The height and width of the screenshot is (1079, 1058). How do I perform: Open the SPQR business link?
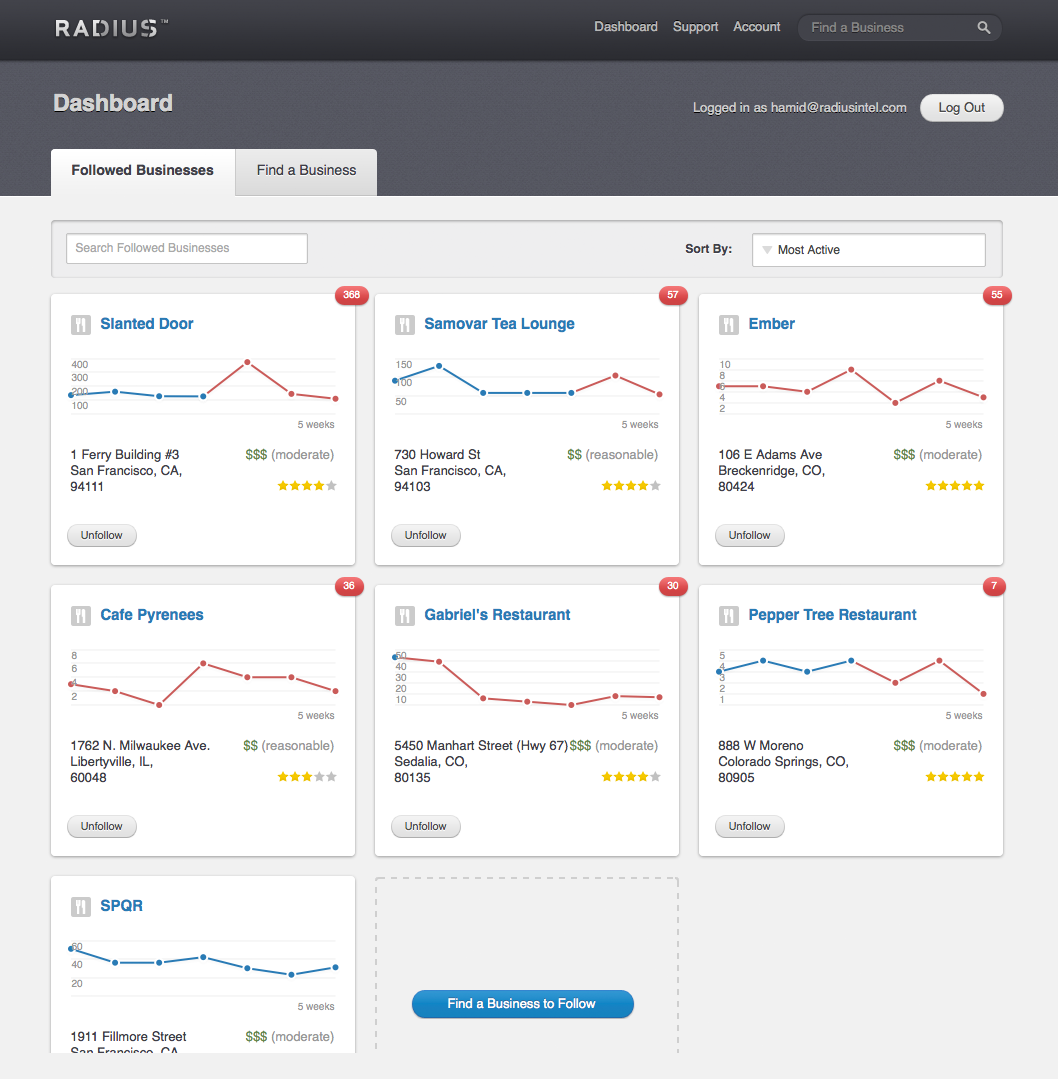coord(122,906)
